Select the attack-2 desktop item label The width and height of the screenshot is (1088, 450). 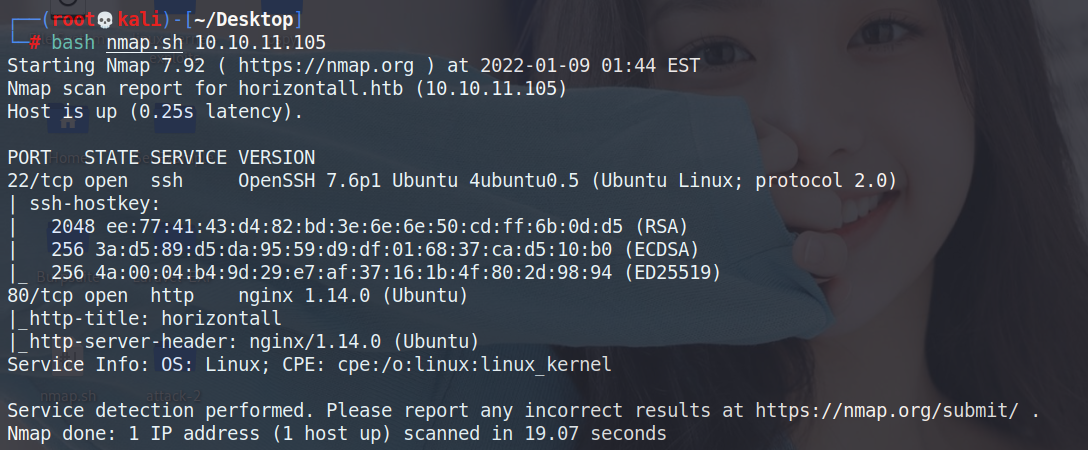point(173,396)
